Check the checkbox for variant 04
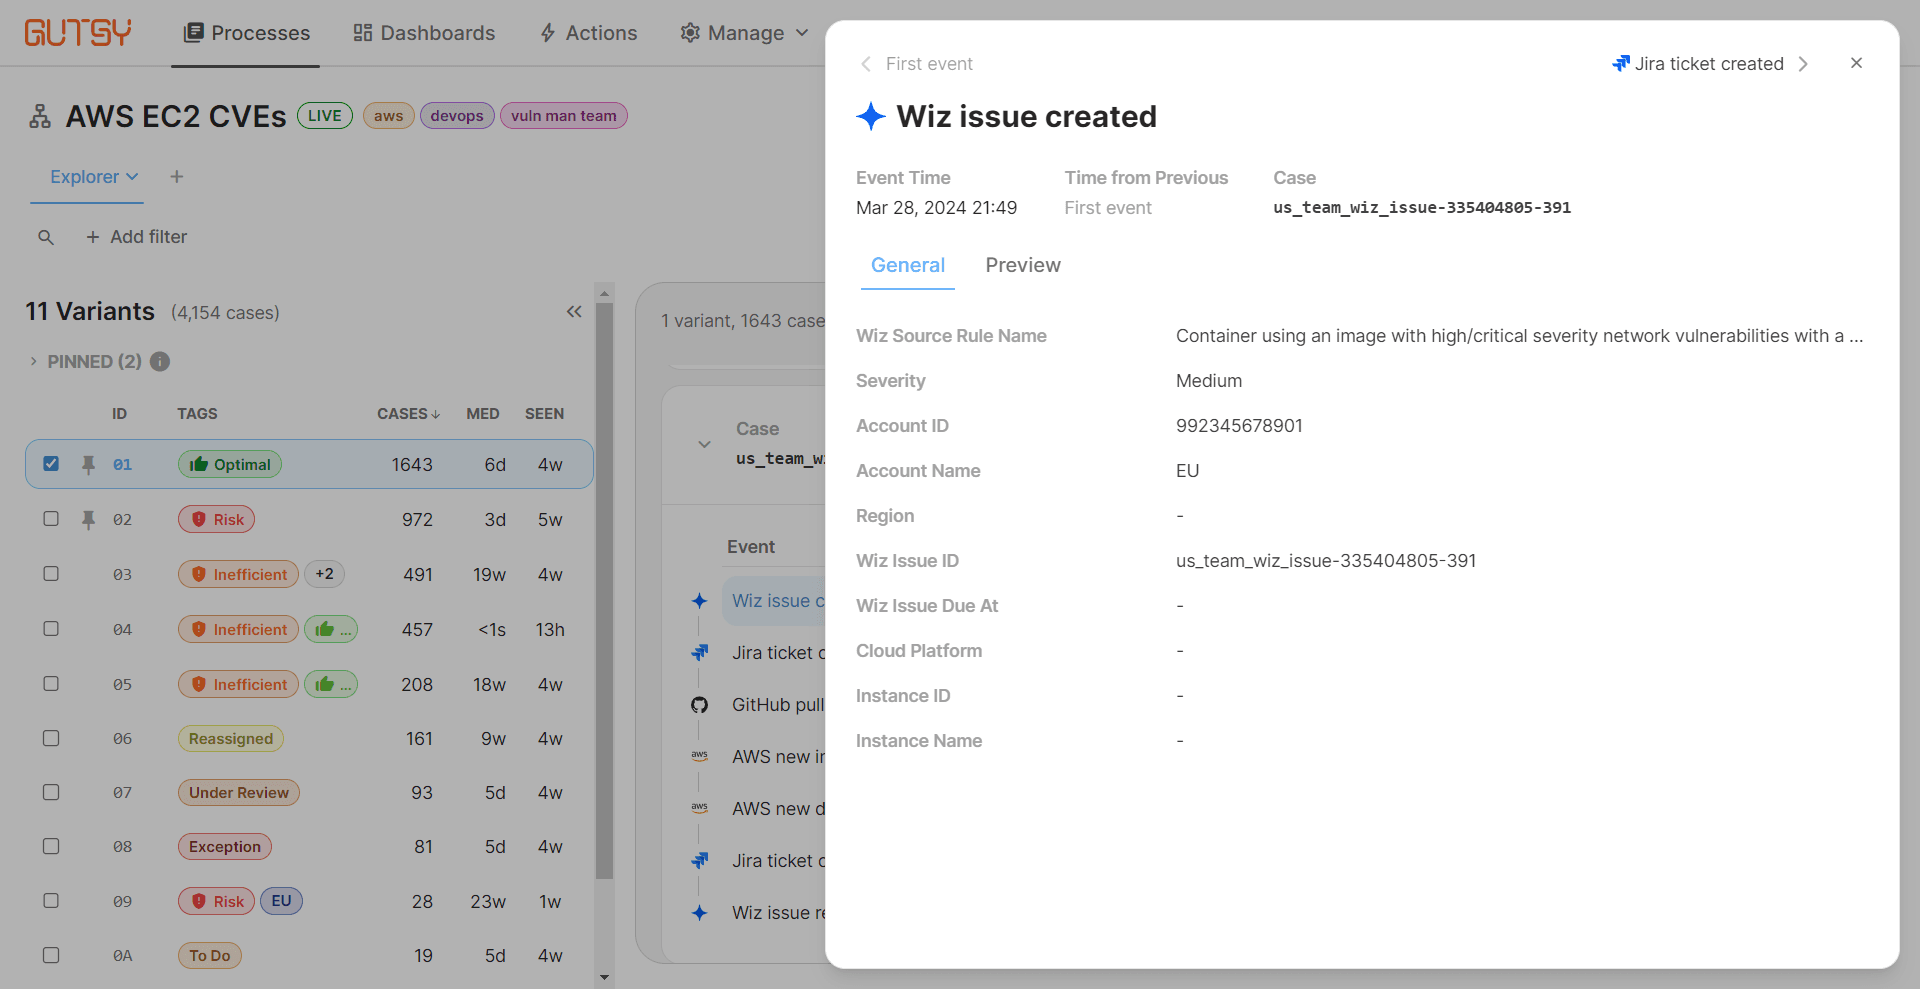The width and height of the screenshot is (1920, 989). tap(51, 629)
